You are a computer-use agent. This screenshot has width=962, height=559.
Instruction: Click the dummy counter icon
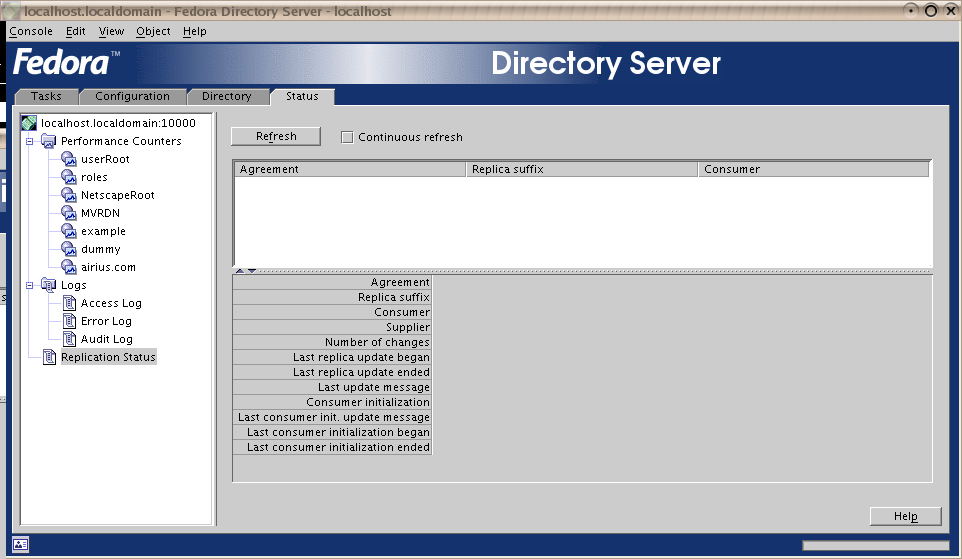(x=69, y=249)
